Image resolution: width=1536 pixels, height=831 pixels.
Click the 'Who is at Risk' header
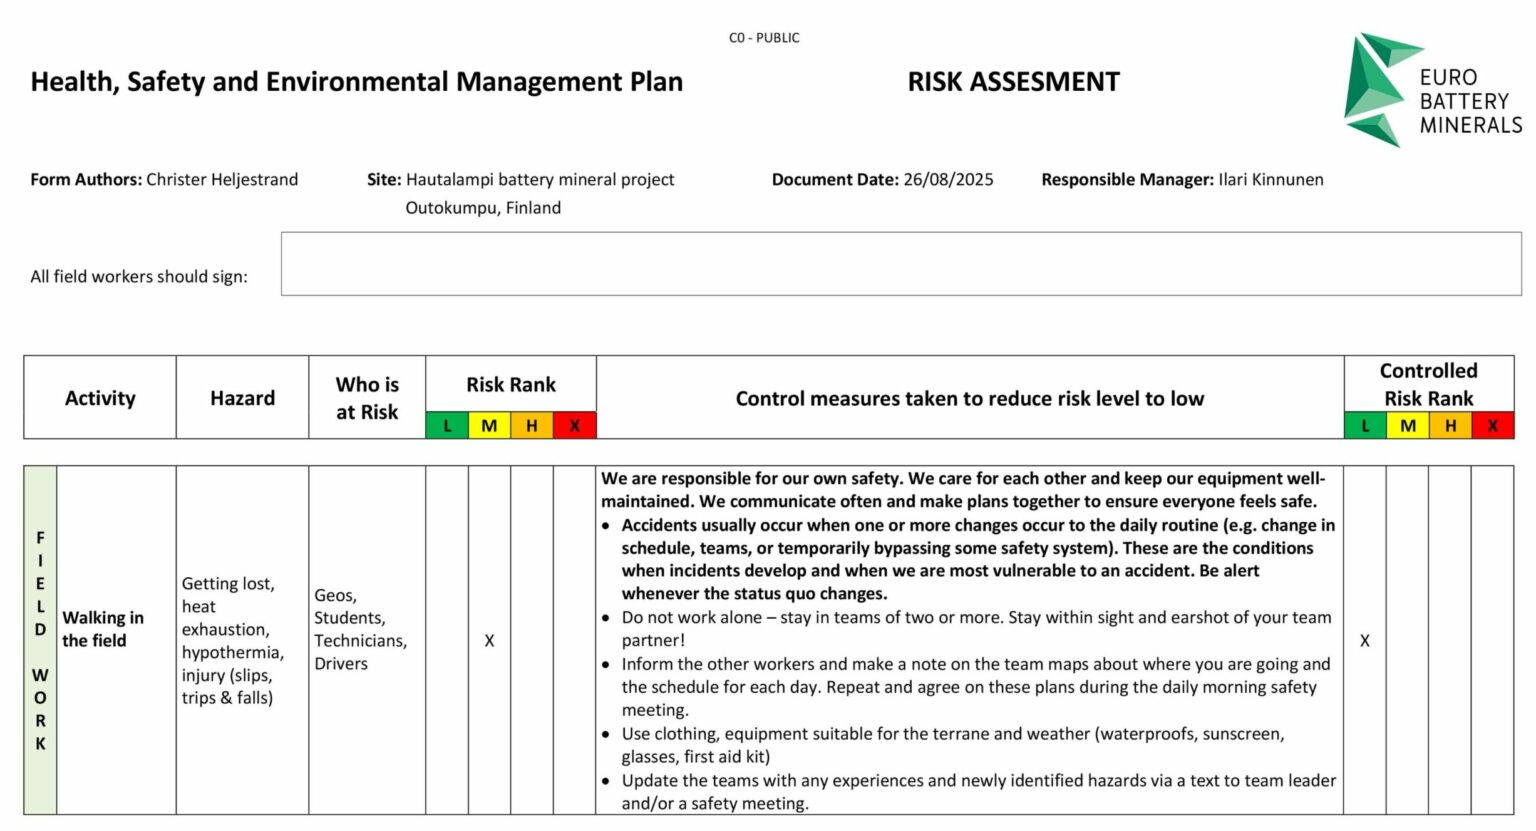tap(367, 398)
